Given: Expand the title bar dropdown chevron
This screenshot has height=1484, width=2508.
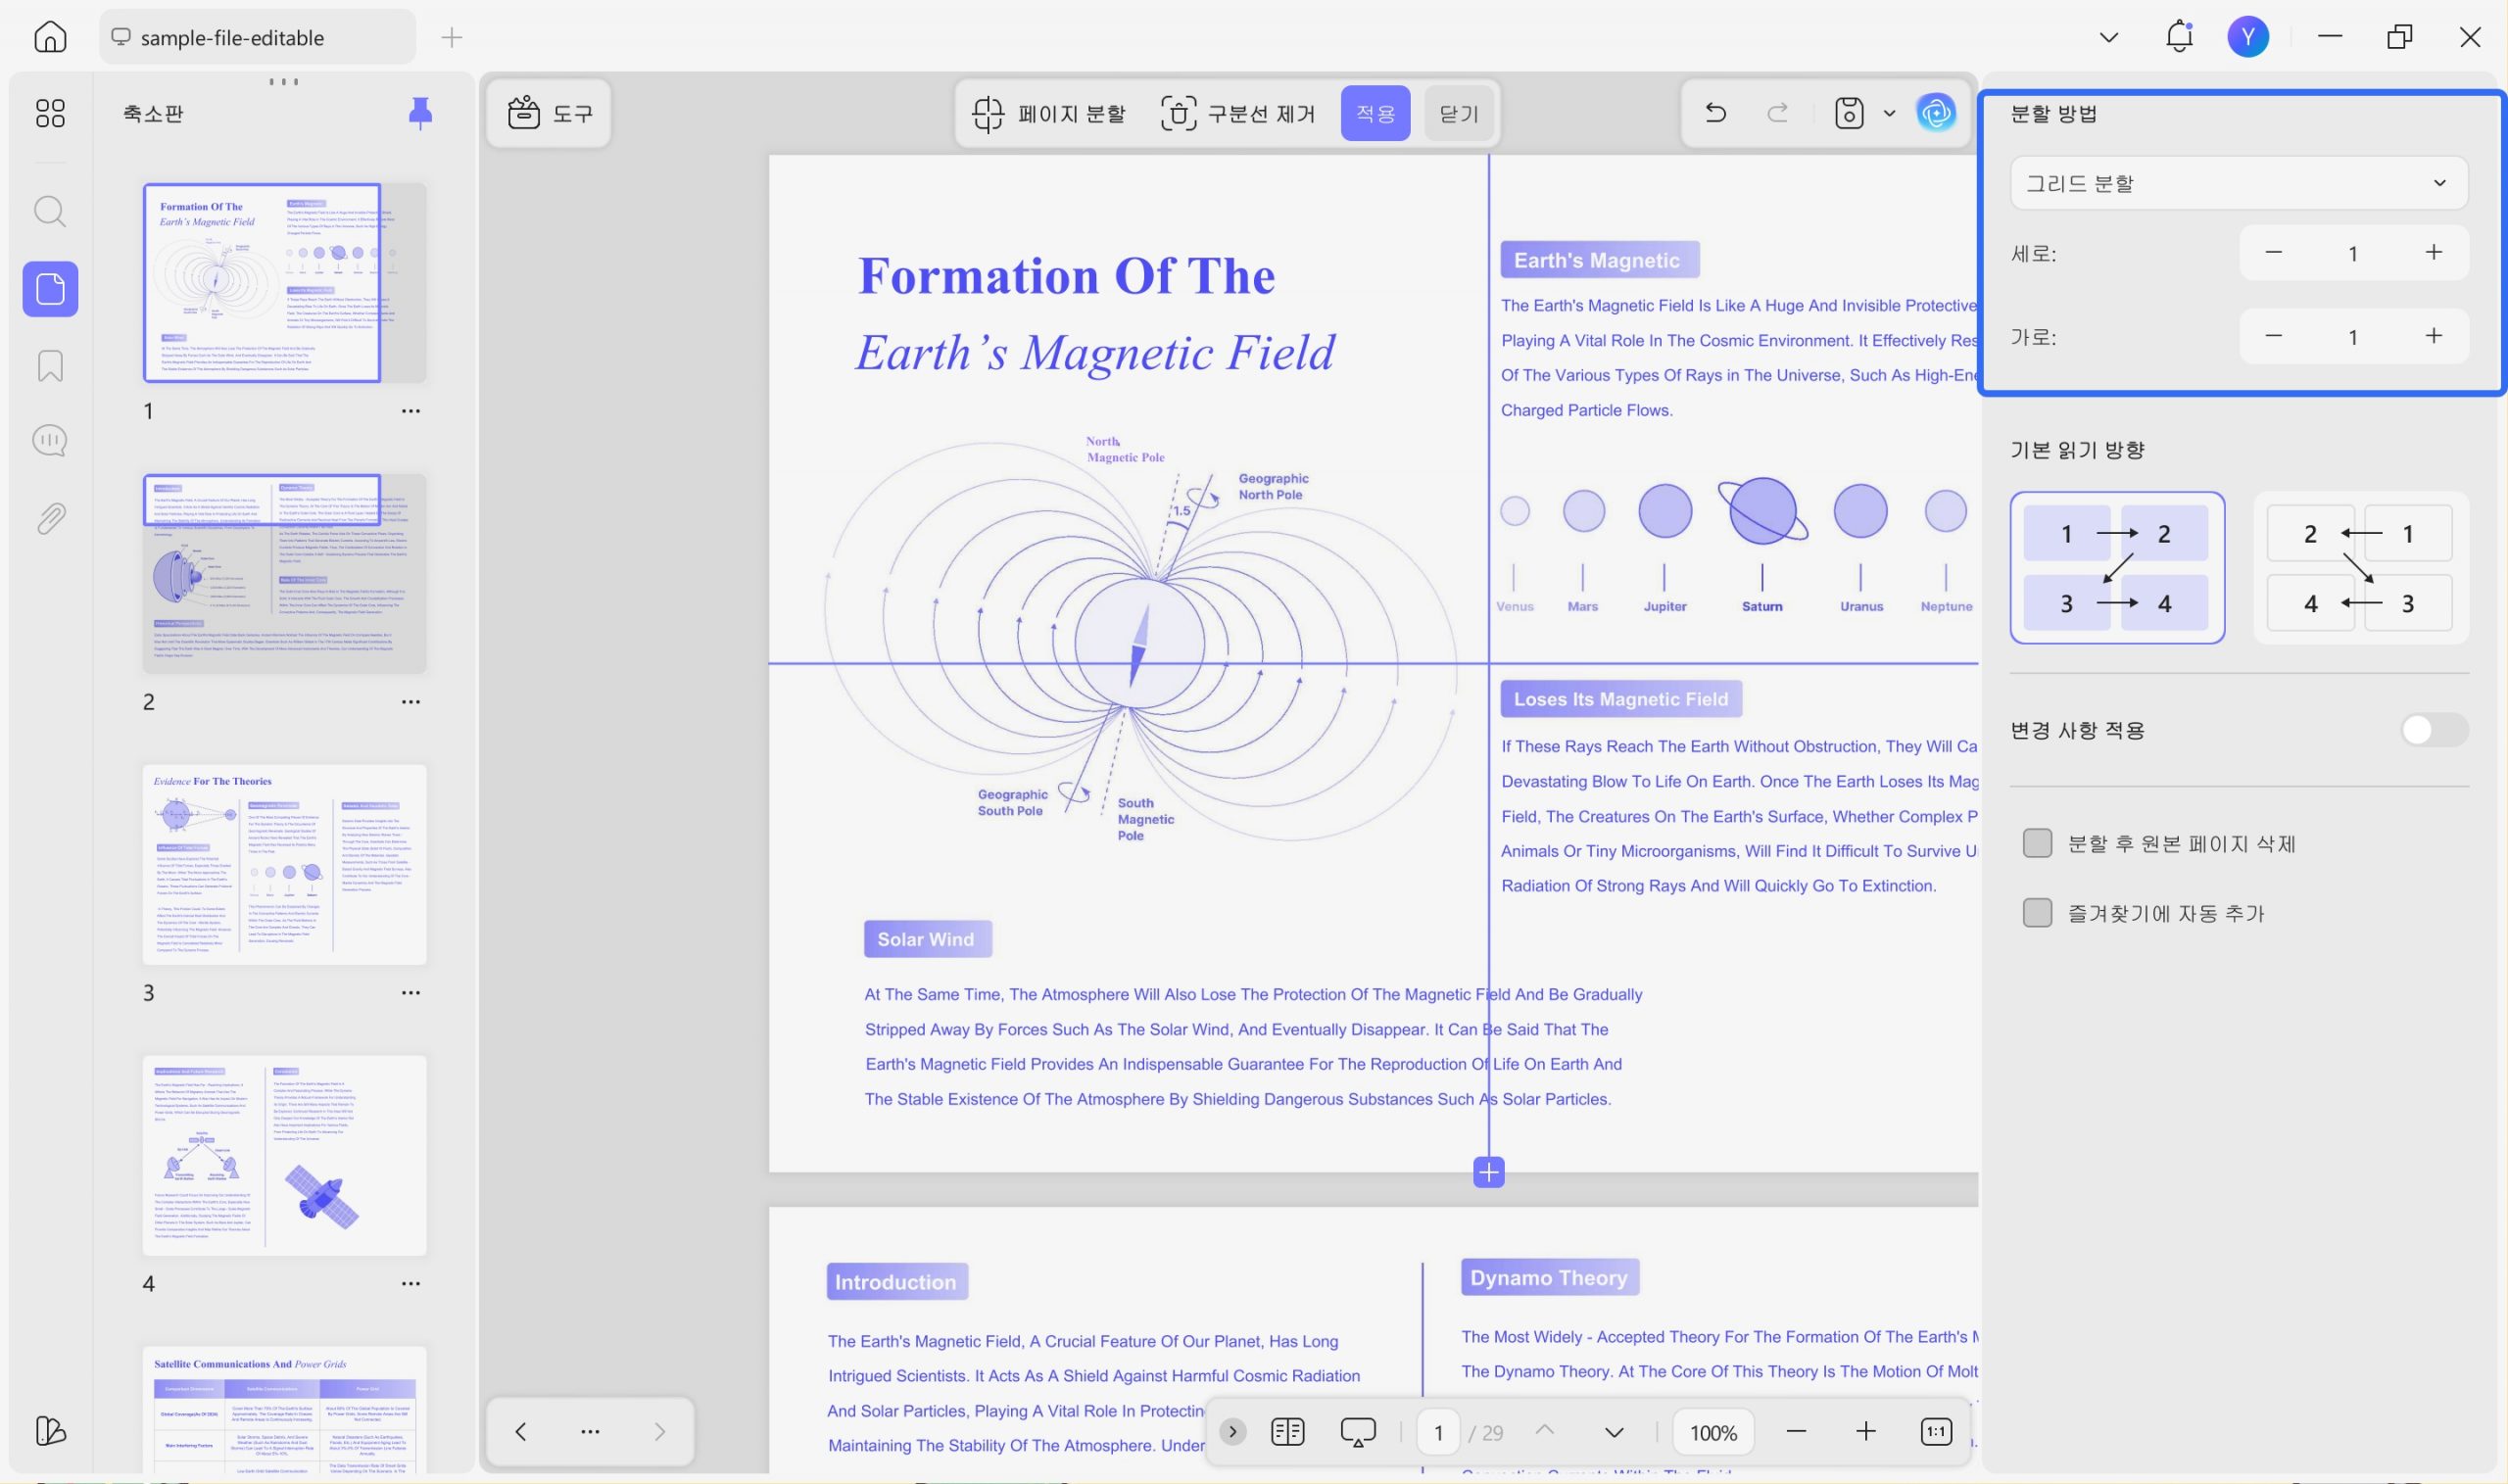Looking at the screenshot, I should pyautogui.click(x=2108, y=38).
